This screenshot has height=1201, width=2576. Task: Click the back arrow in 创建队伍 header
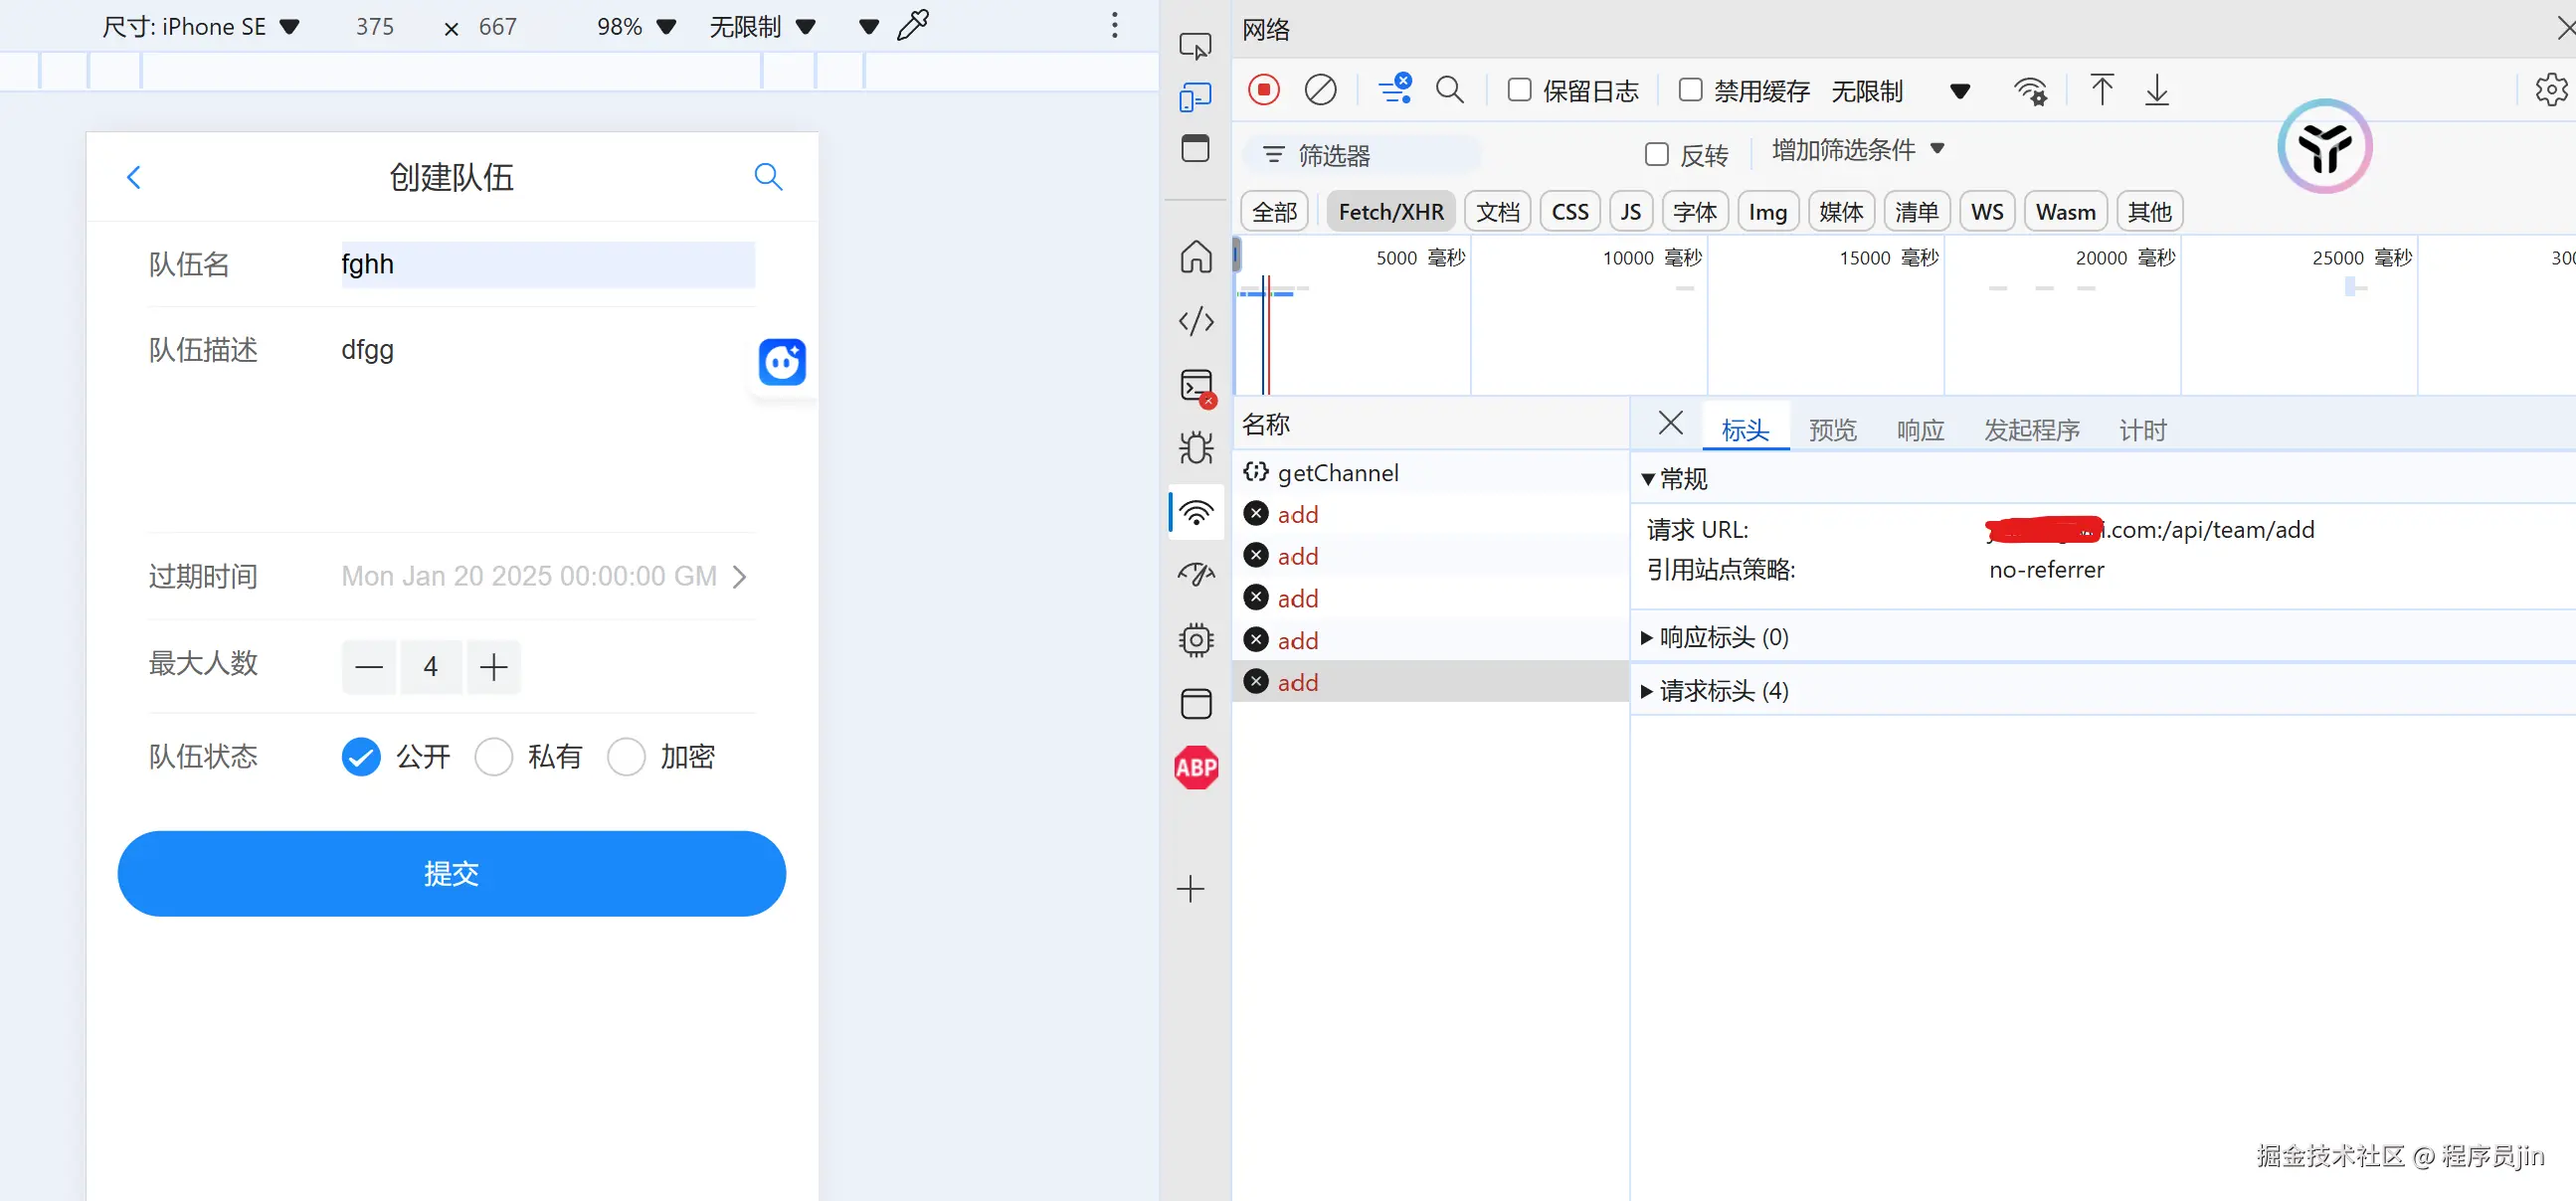point(134,177)
